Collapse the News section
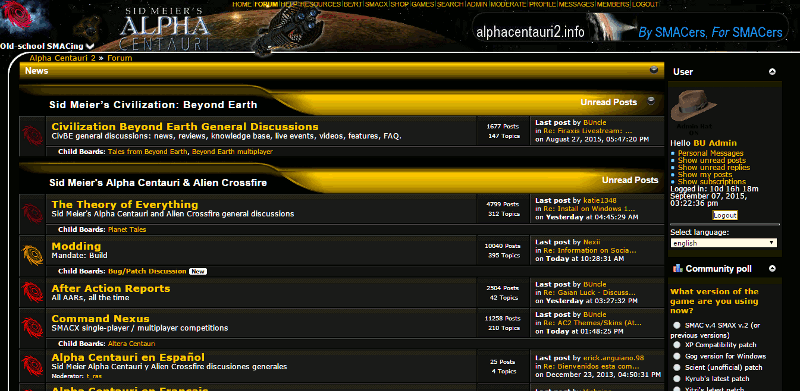Screen dimensions: 800x391 (x=654, y=70)
